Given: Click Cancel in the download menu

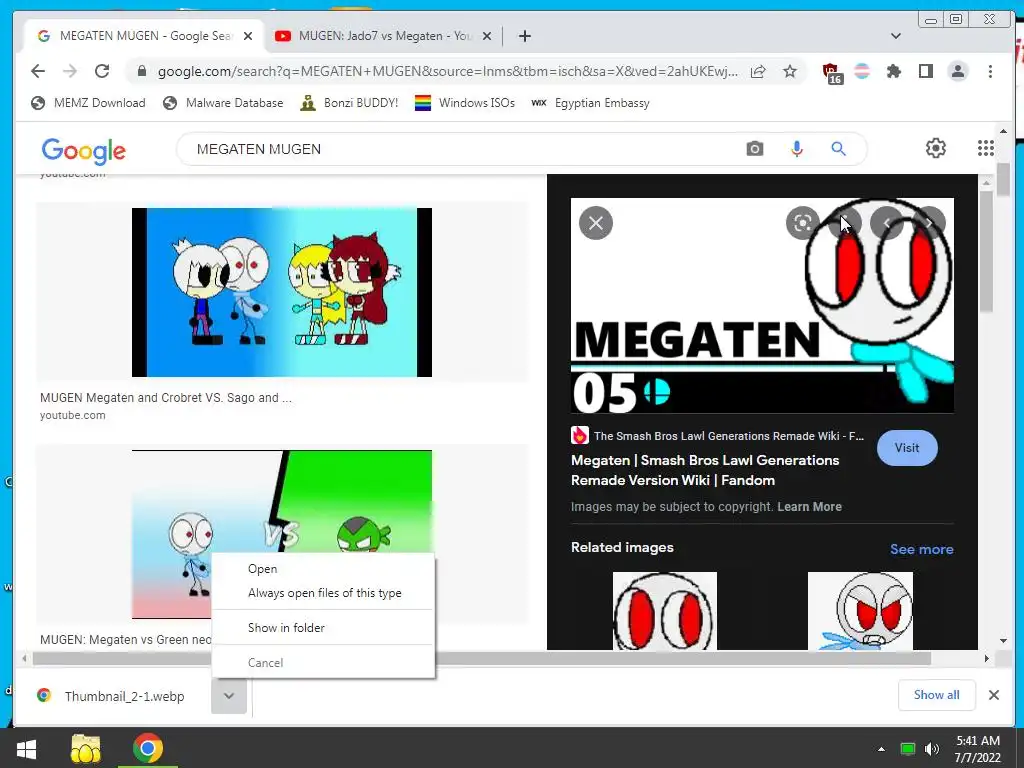Looking at the screenshot, I should pyautogui.click(x=323, y=663).
